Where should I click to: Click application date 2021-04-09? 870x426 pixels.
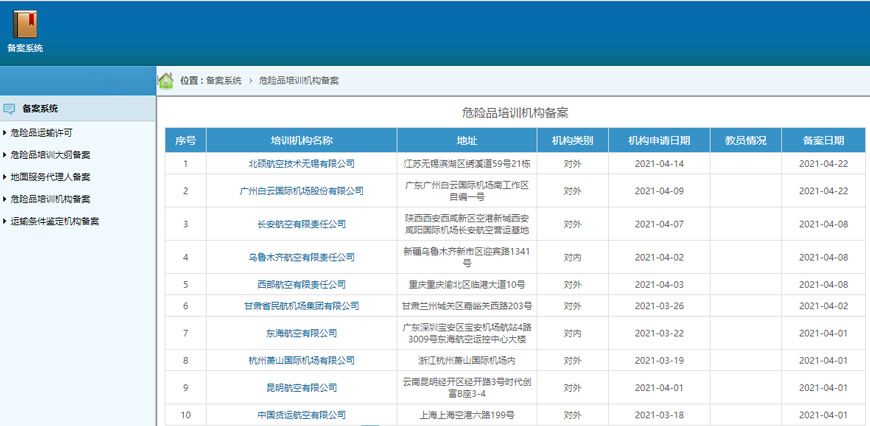pyautogui.click(x=659, y=191)
